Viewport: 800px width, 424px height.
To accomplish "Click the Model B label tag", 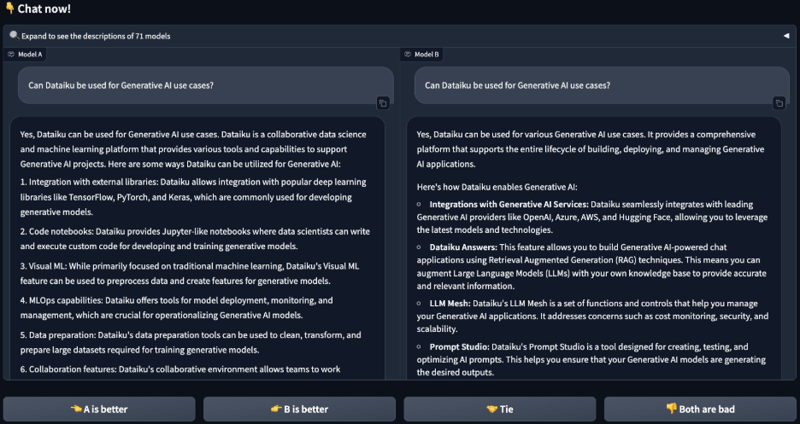I will coord(427,54).
